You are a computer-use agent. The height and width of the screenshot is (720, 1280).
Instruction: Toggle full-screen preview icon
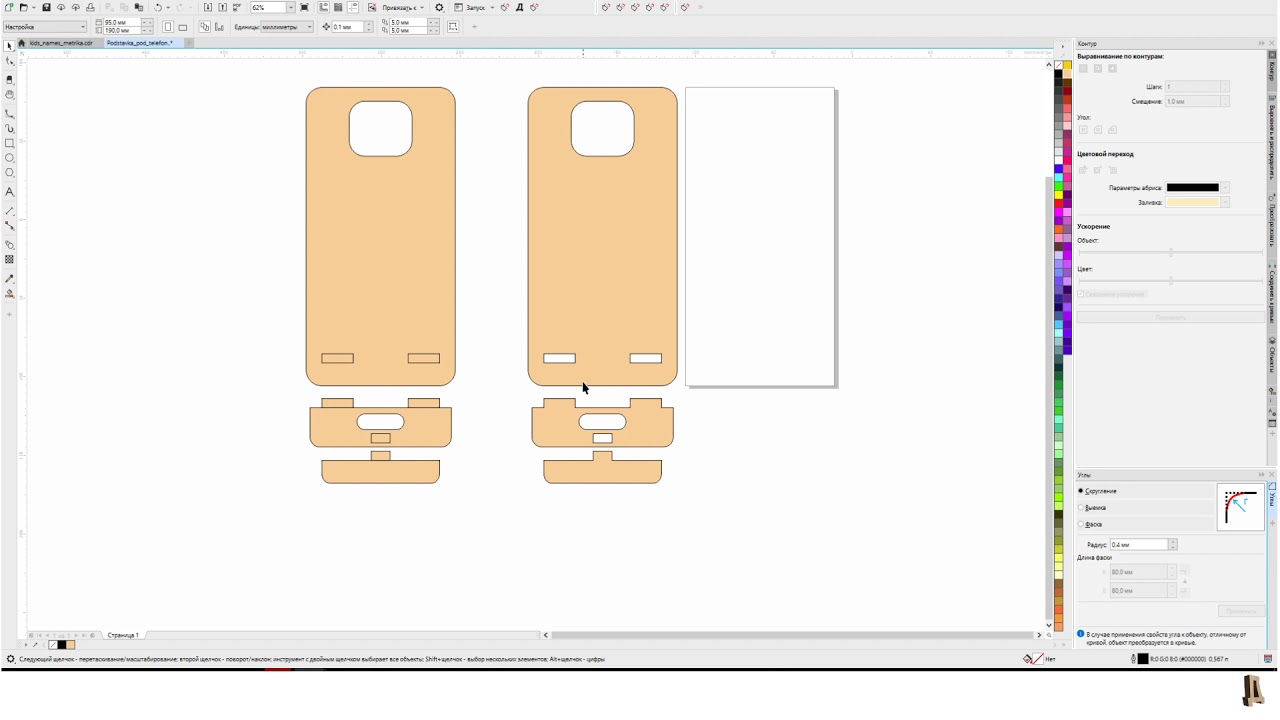tap(305, 7)
